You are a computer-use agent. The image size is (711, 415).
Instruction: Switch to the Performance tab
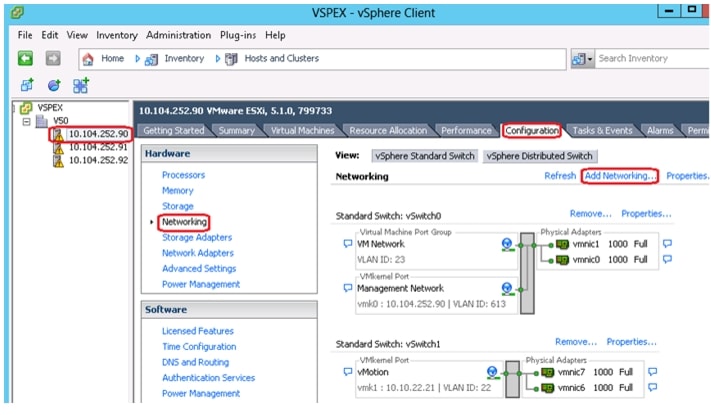pos(466,131)
